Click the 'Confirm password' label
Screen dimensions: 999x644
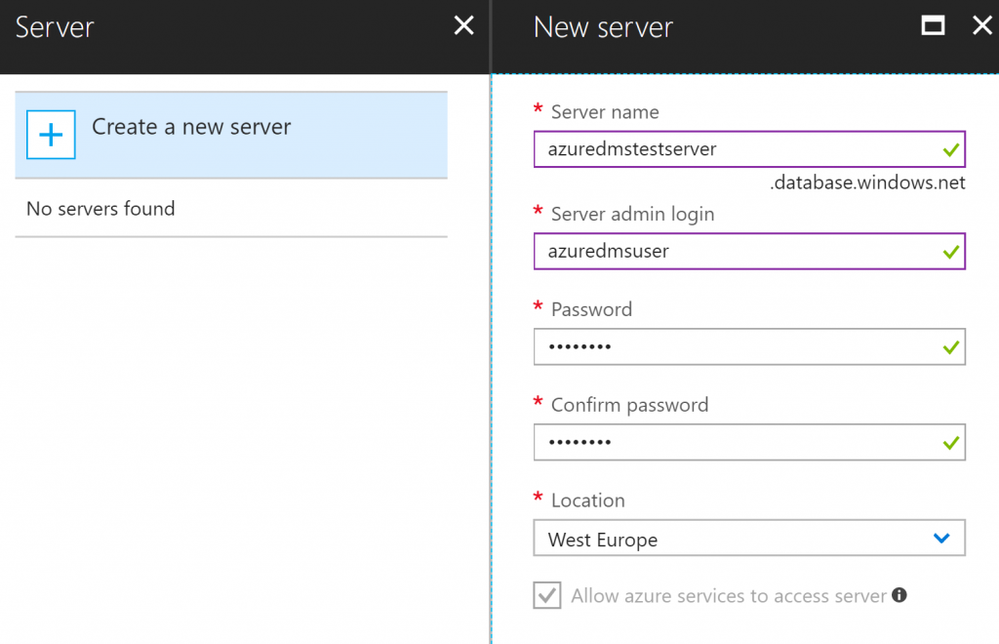pyautogui.click(x=629, y=405)
